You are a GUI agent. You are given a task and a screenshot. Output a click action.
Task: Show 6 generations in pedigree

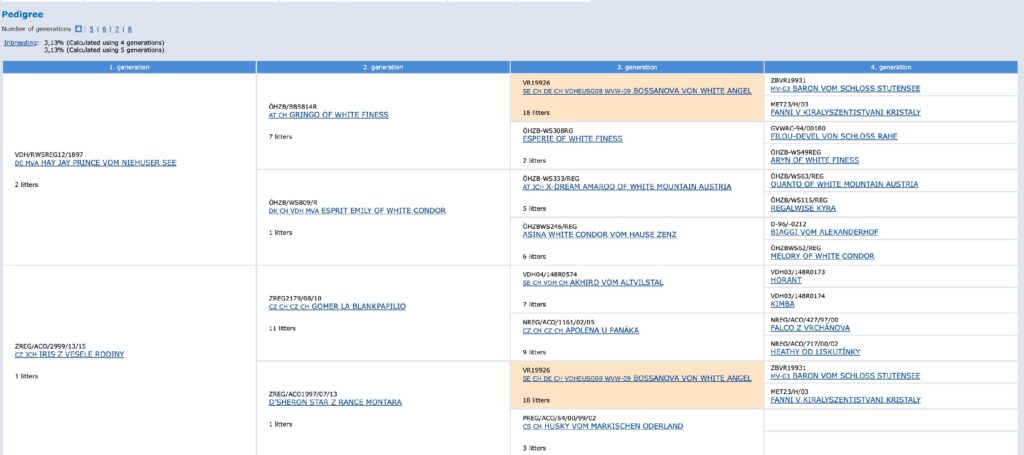(x=104, y=29)
